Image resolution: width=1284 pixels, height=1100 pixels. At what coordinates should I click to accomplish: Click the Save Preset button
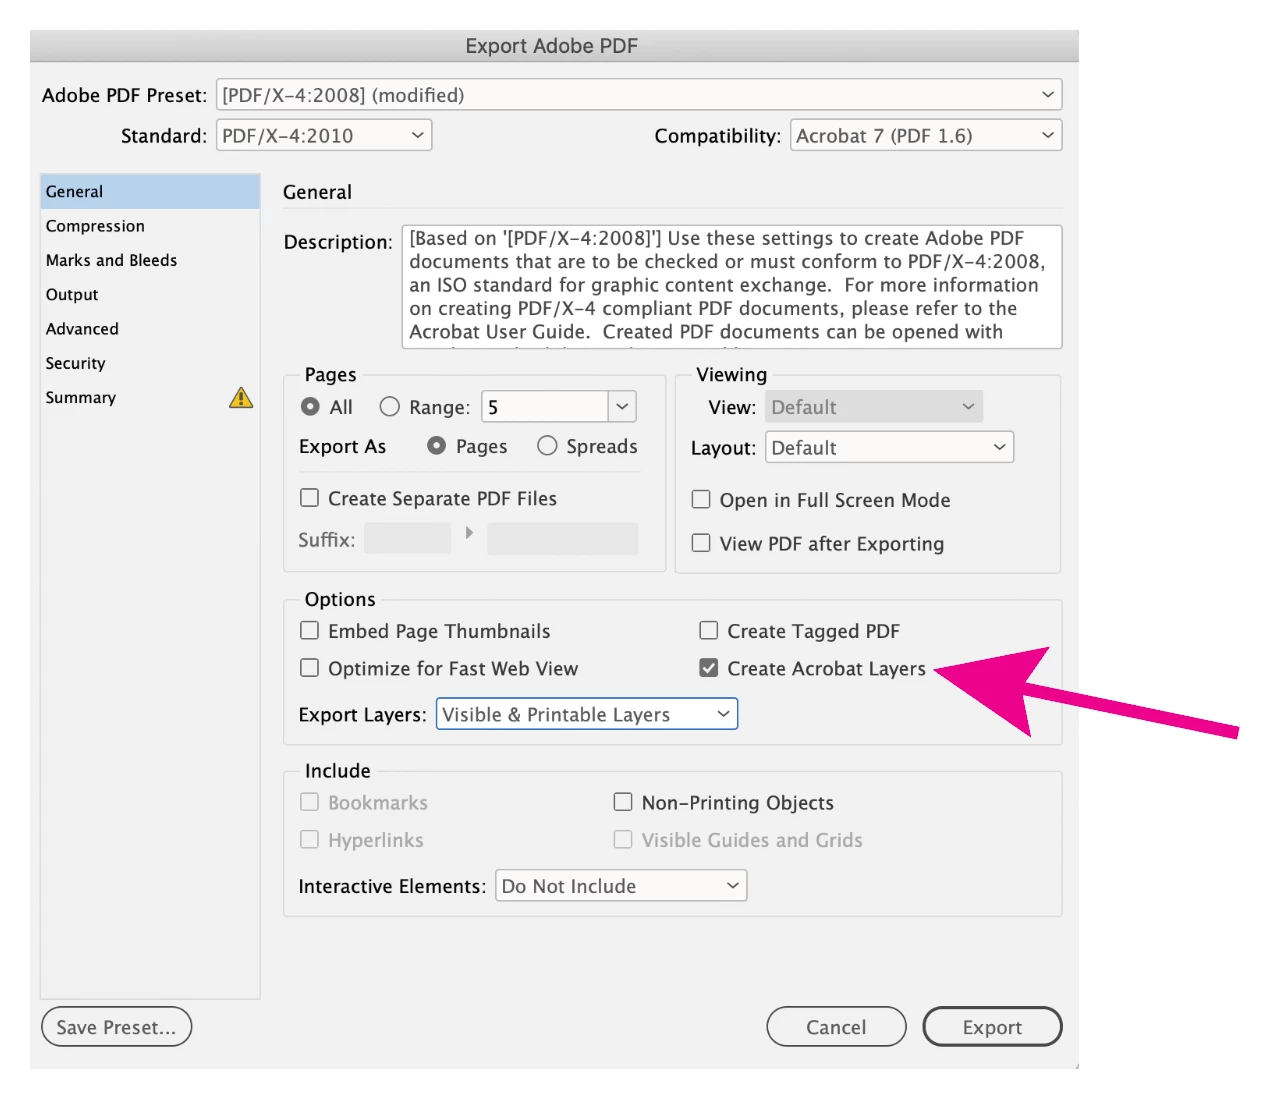(116, 1027)
